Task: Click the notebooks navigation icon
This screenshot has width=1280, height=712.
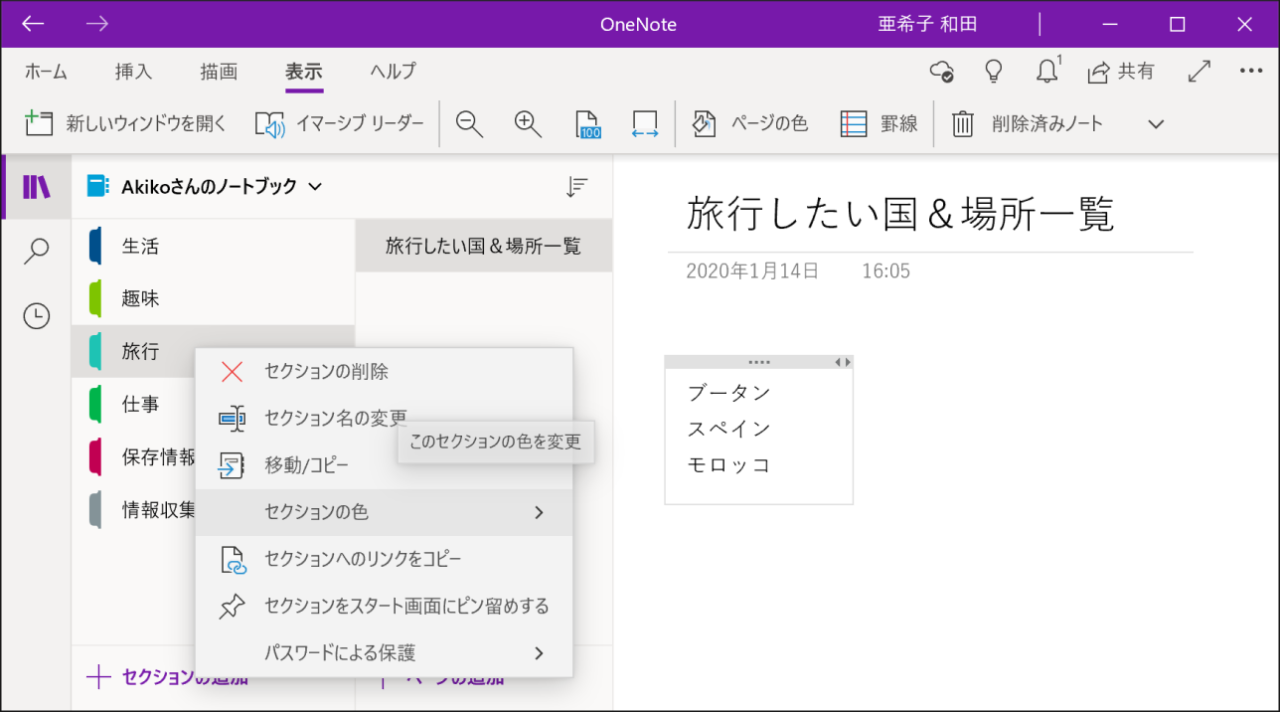Action: [36, 187]
